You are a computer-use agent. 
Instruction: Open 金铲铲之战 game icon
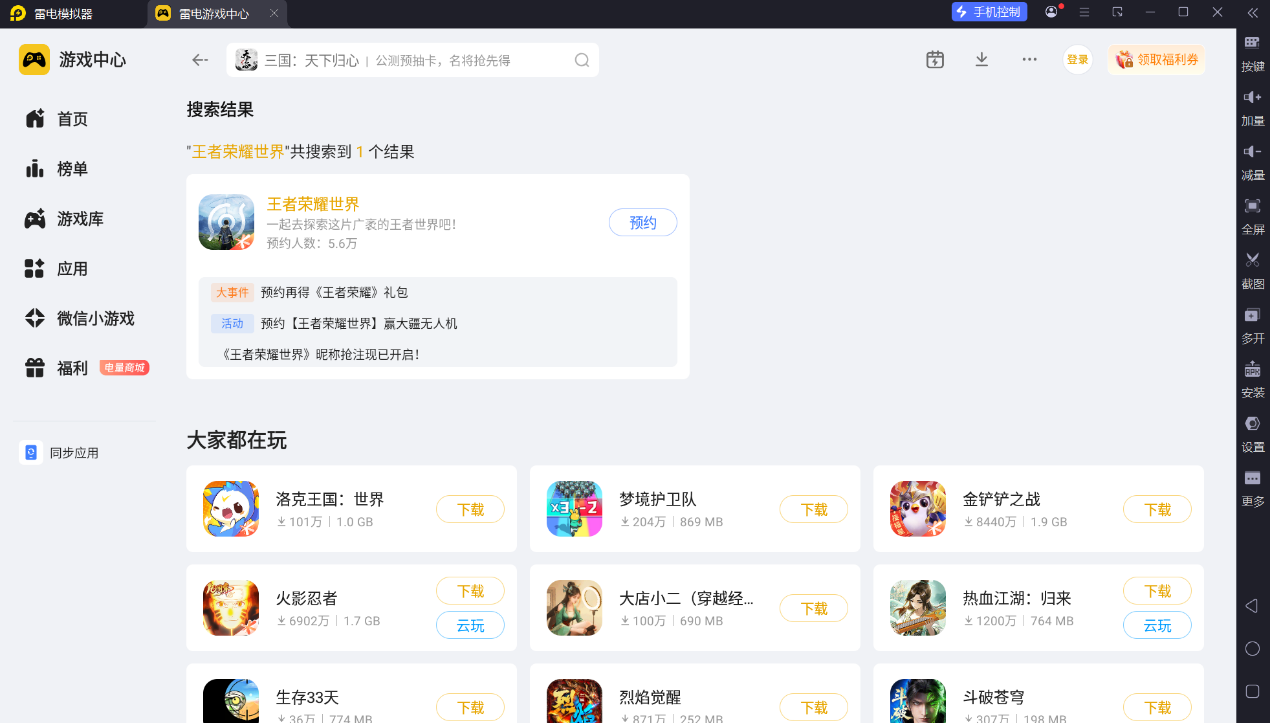918,509
